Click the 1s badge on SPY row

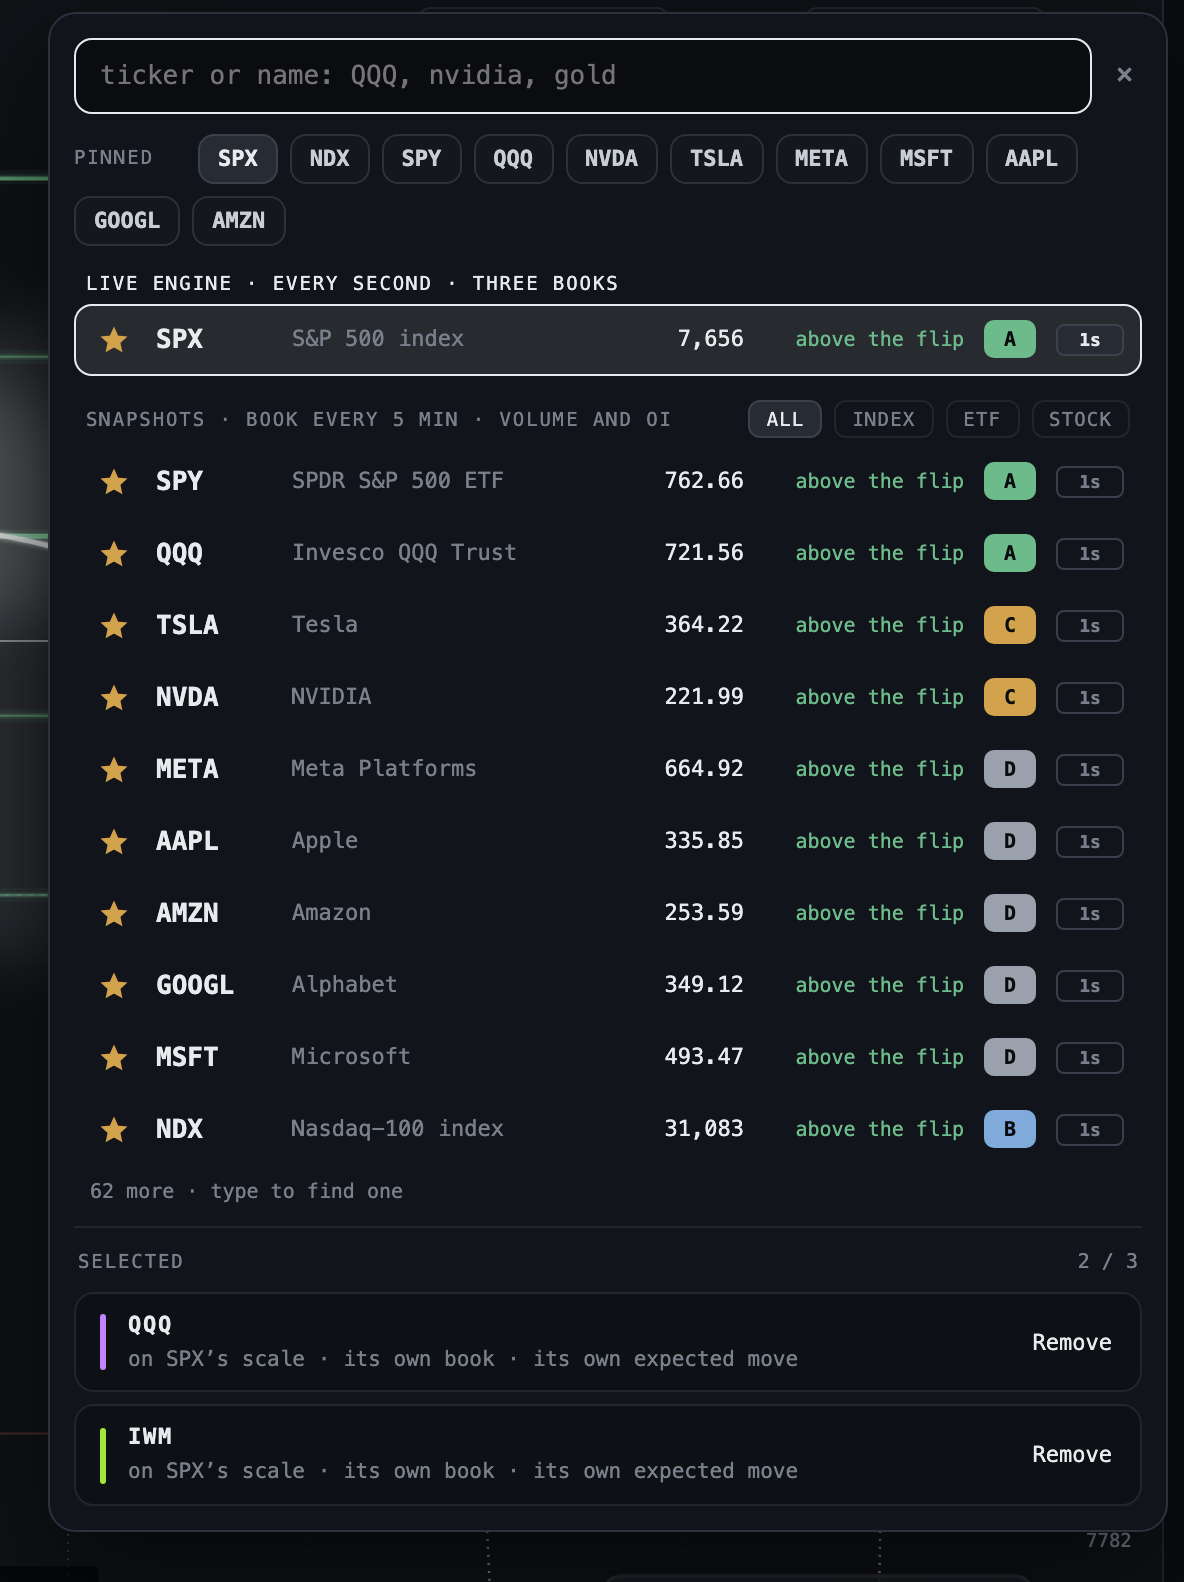(x=1090, y=482)
